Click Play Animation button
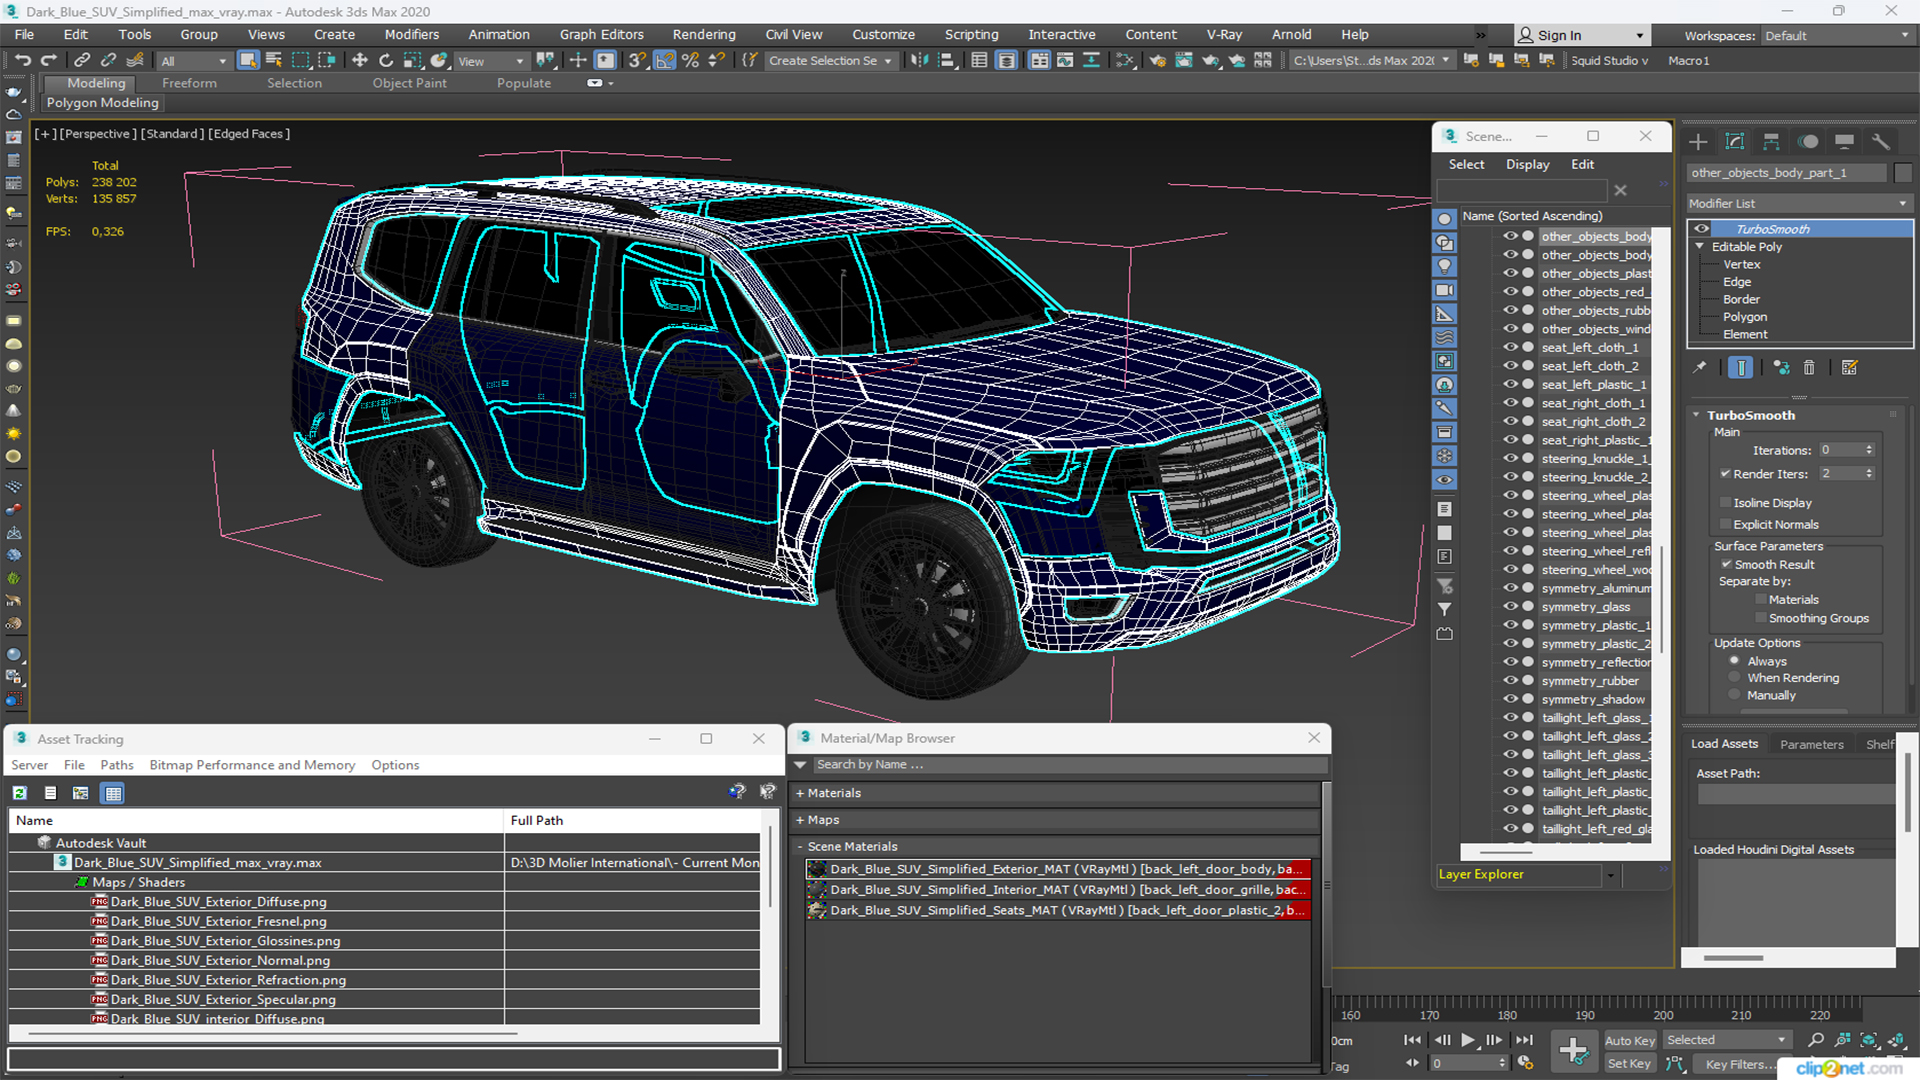The width and height of the screenshot is (1920, 1080). tap(1468, 1040)
